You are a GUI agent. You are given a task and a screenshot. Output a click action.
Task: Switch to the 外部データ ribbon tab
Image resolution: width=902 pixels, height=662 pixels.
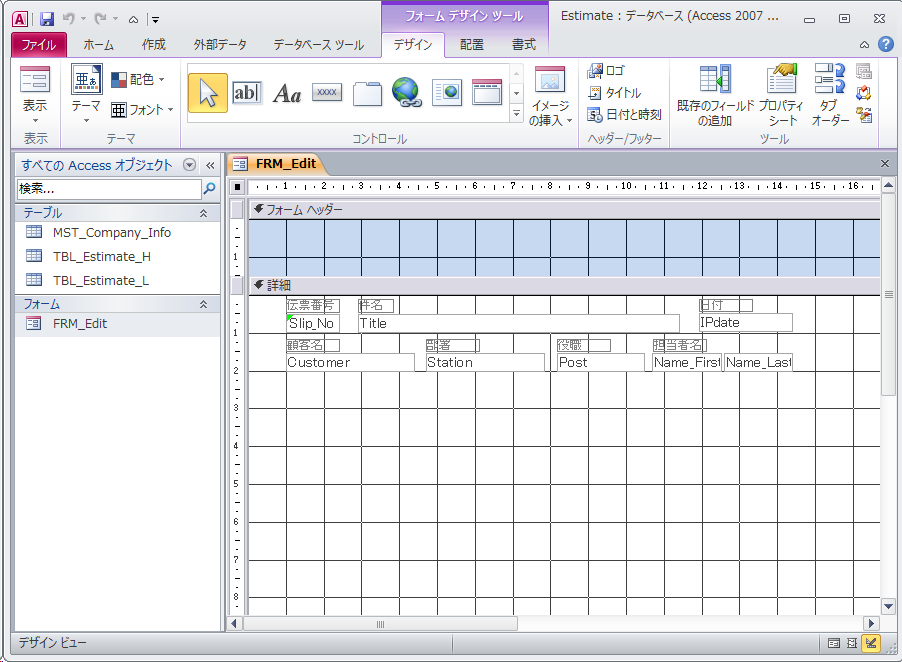click(220, 44)
